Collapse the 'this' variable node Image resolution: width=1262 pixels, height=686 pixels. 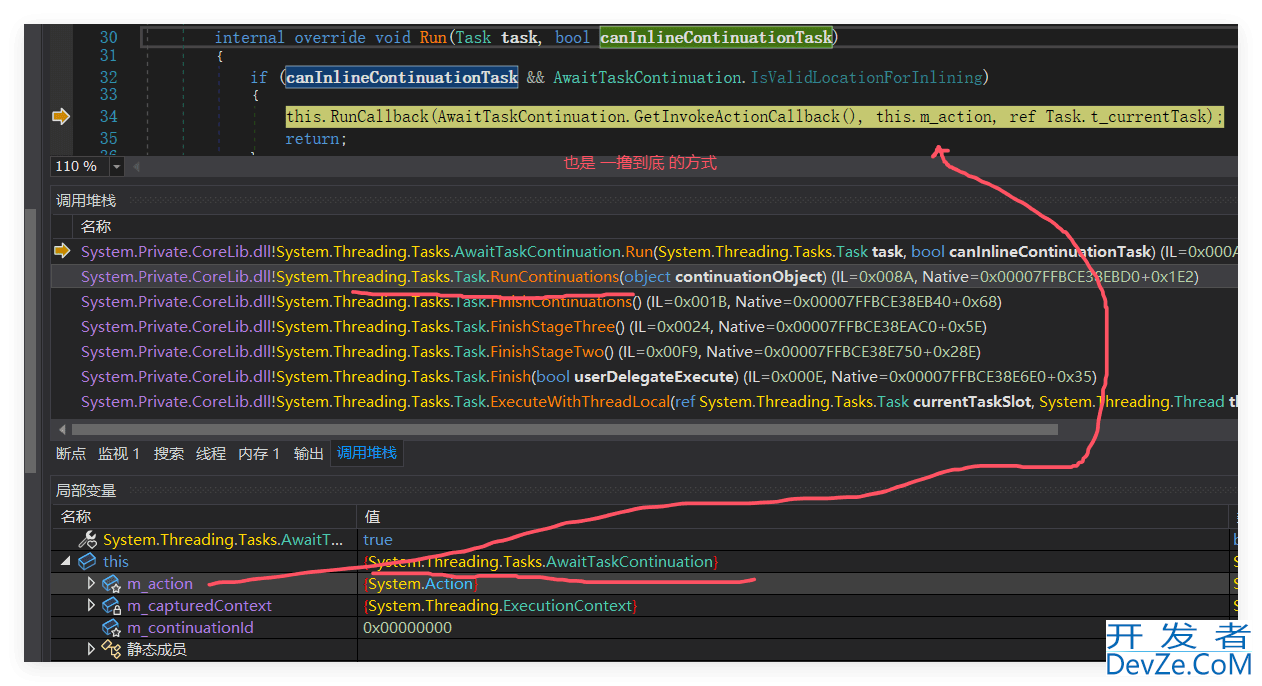[67, 562]
